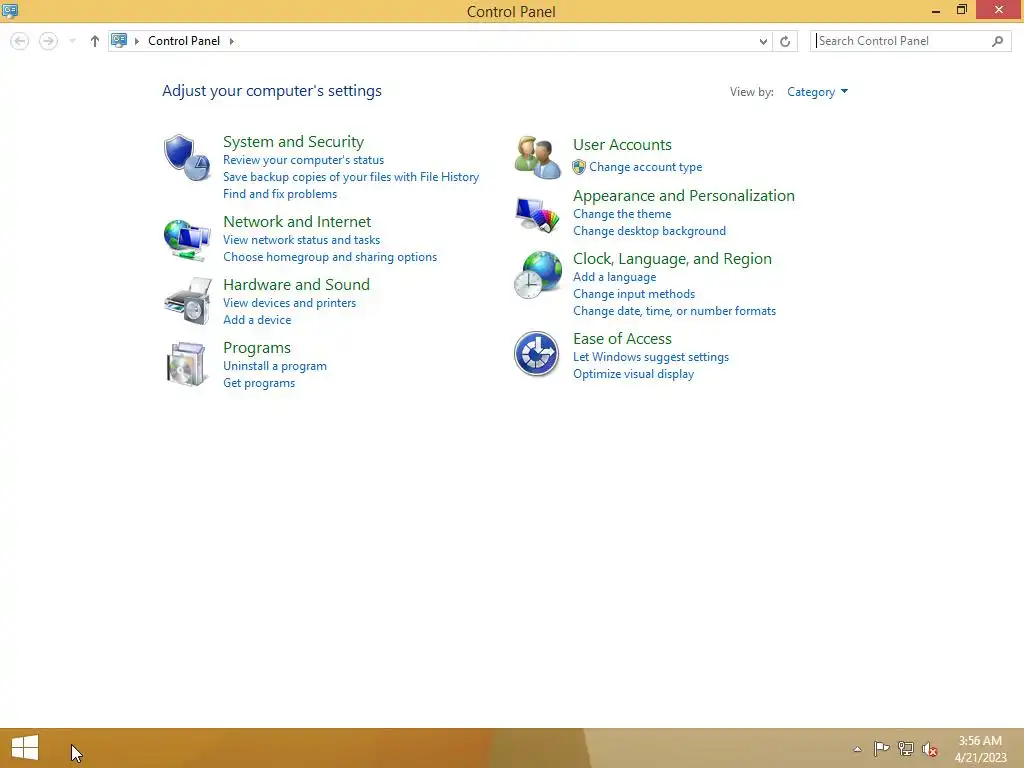The height and width of the screenshot is (768, 1024).
Task: Open Programs heading
Action: pos(257,348)
